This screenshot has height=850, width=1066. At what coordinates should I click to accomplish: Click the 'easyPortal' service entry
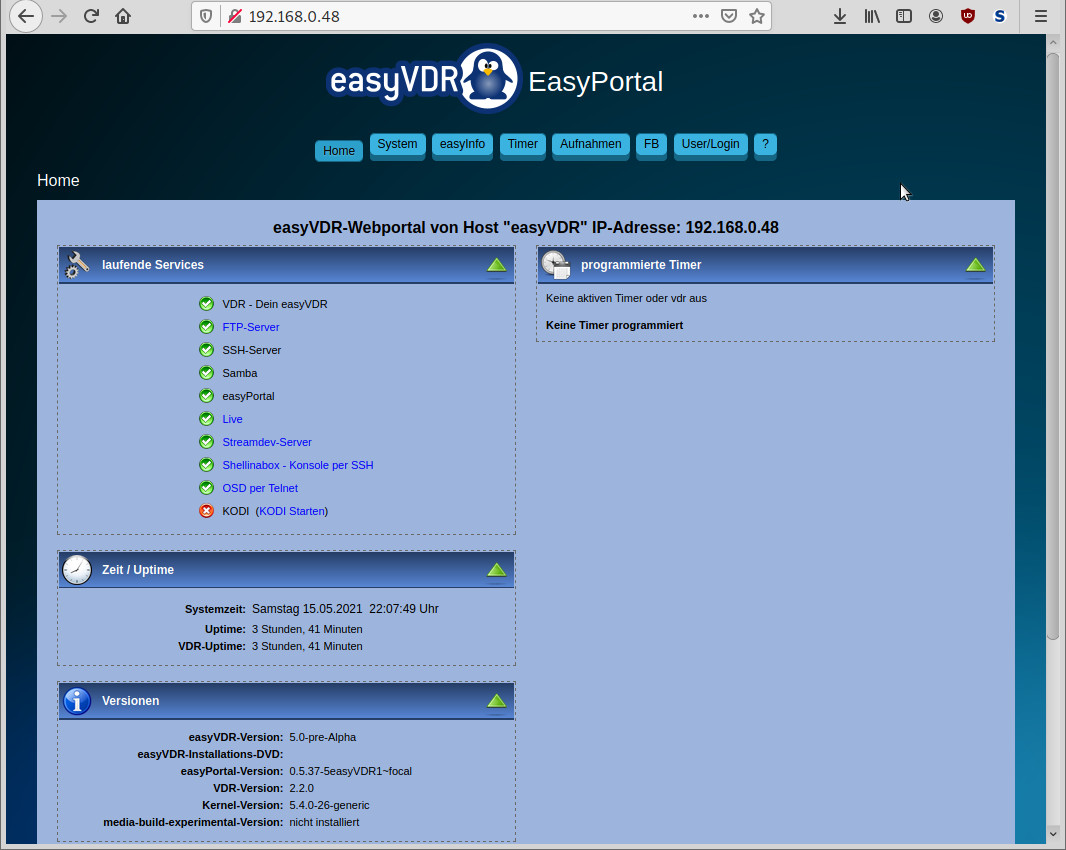[248, 396]
